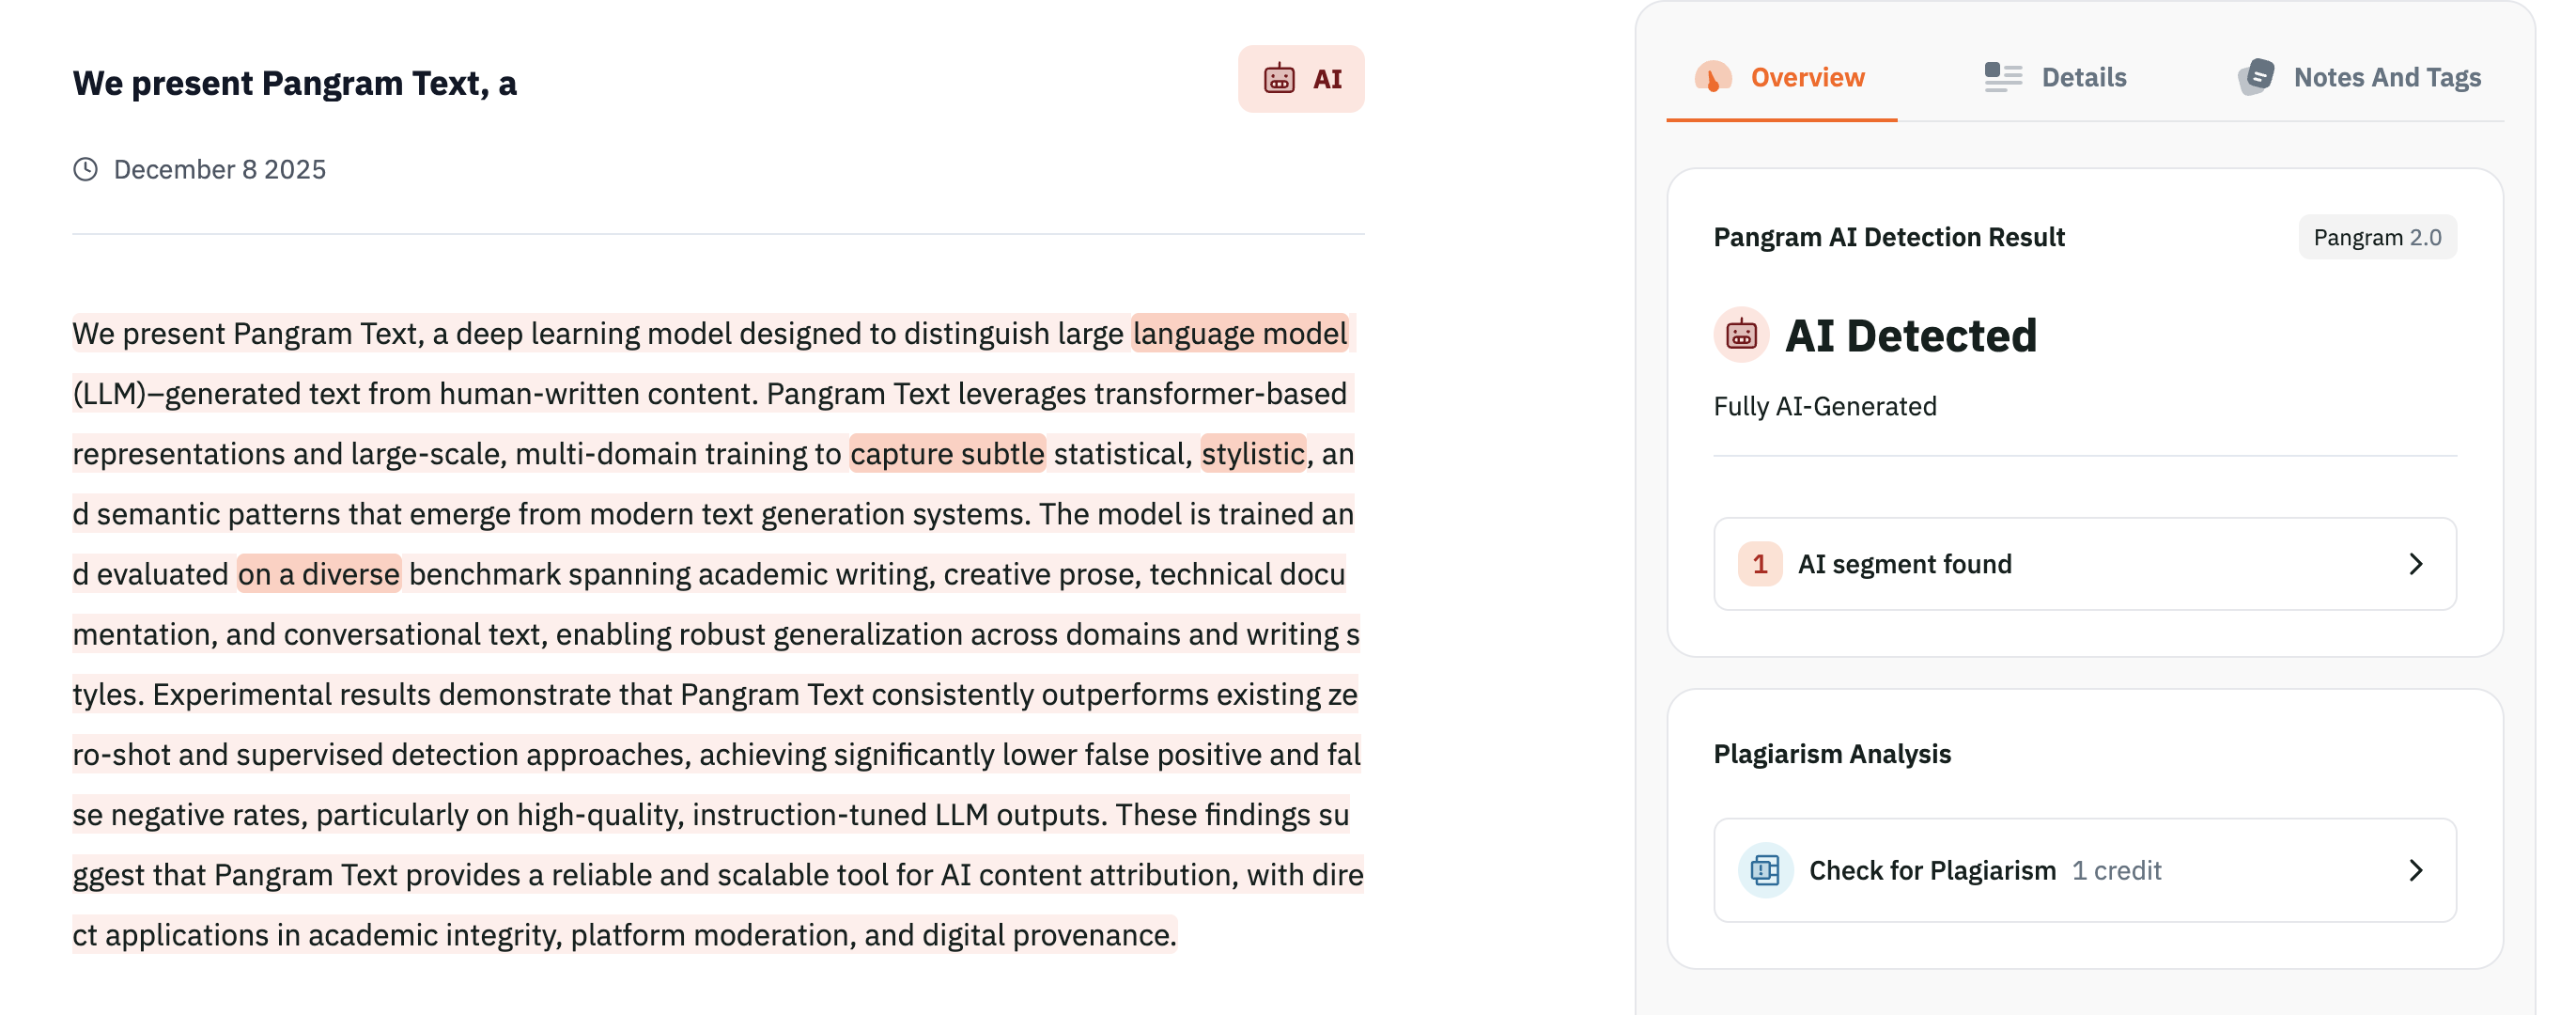This screenshot has height=1015, width=2576.
Task: Open Check for Plagiarism chevron arrow
Action: point(2416,870)
